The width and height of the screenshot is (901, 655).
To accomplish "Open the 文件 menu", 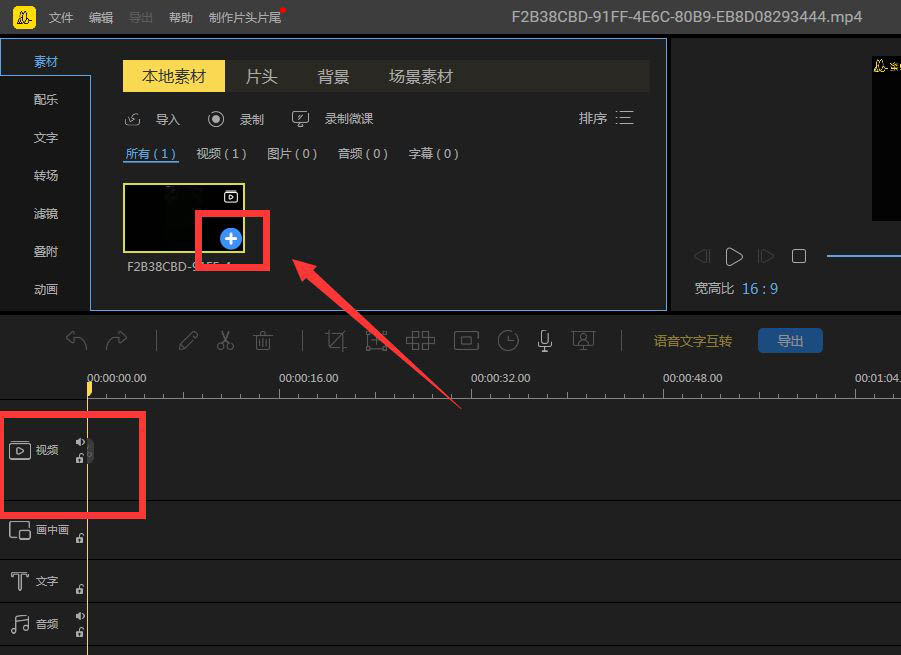I will click(x=61, y=17).
